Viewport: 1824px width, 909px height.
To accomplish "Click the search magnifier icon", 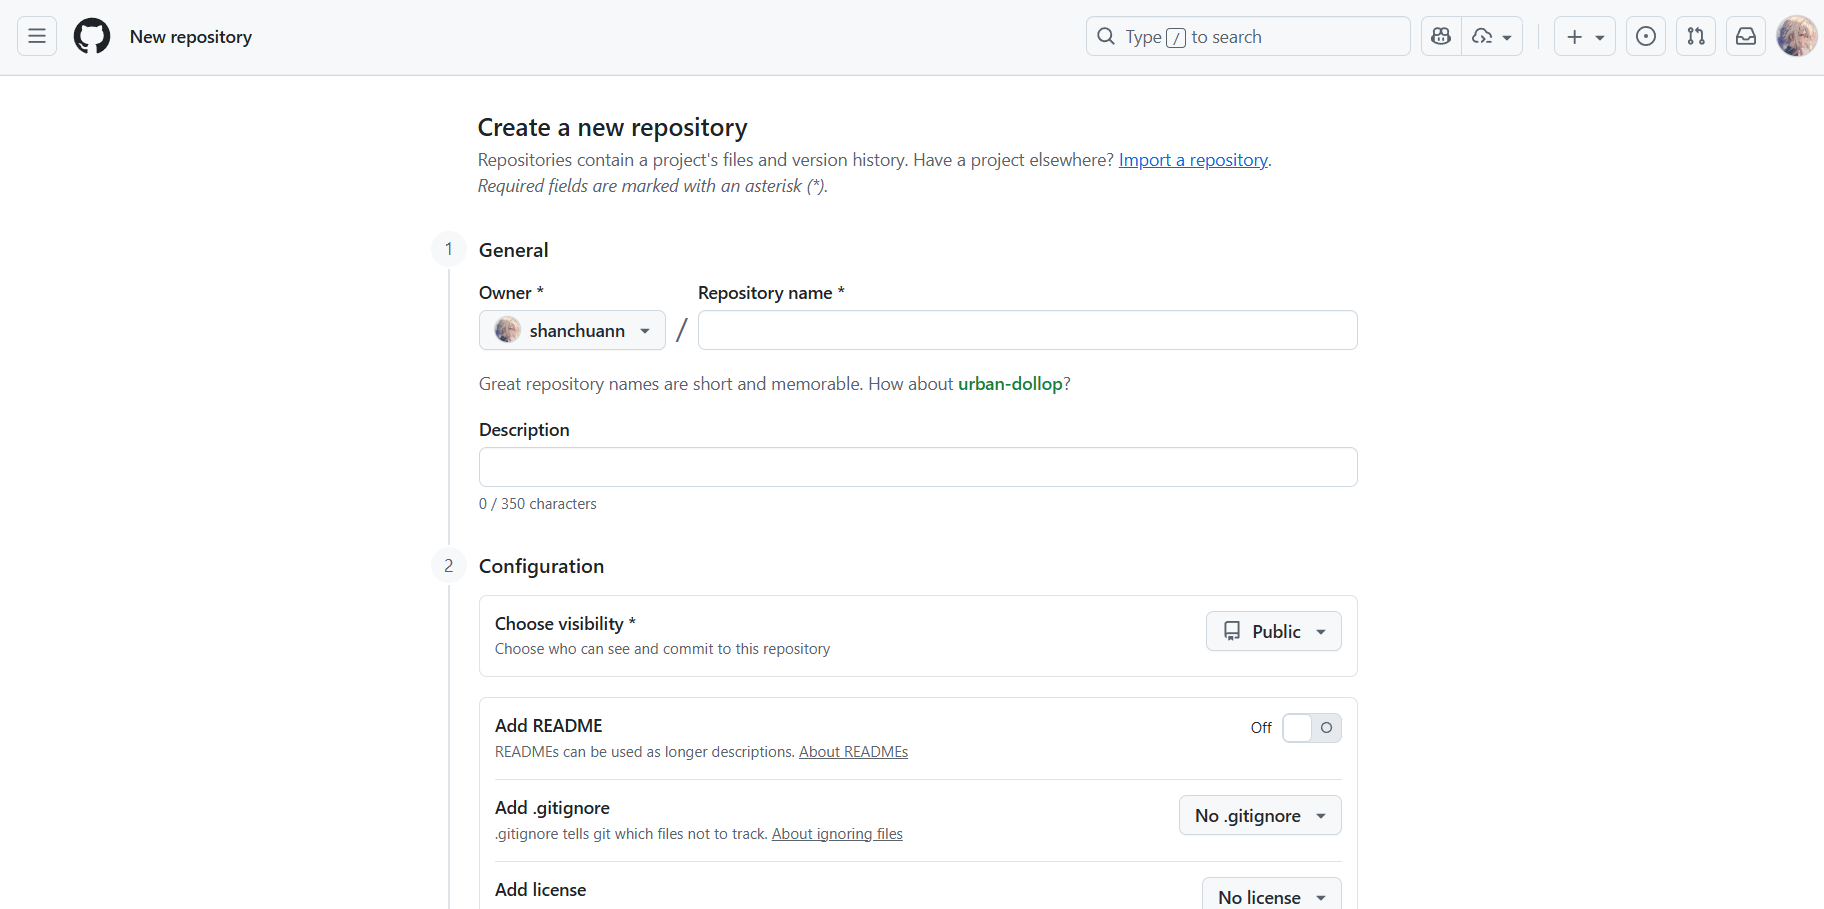I will click(x=1106, y=37).
